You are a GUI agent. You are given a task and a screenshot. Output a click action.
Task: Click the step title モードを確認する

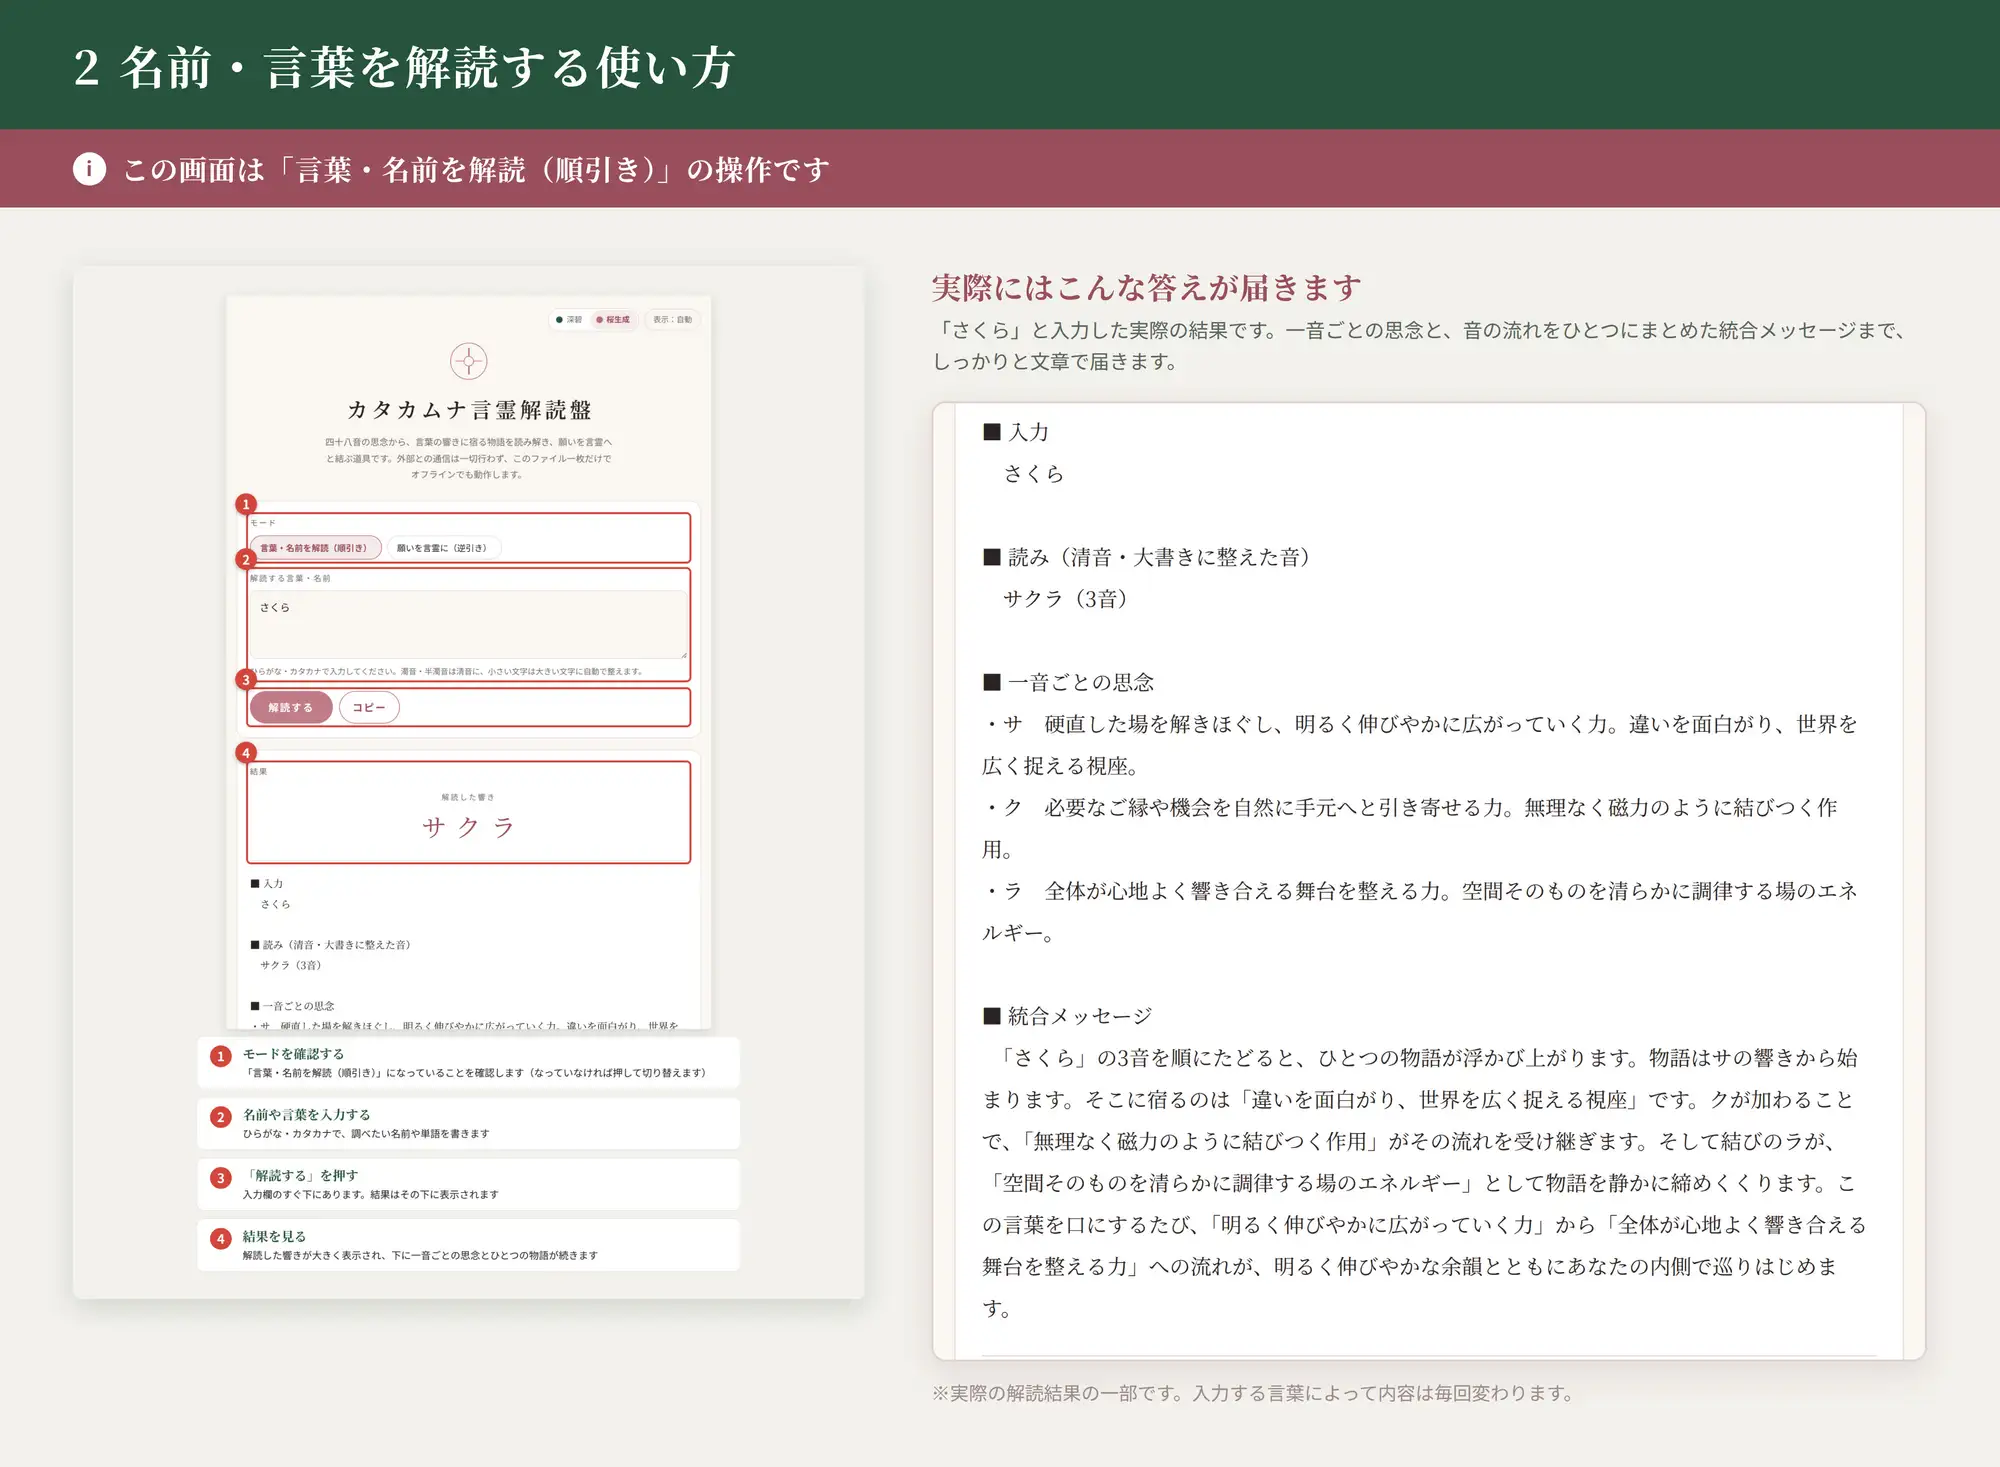point(293,1054)
